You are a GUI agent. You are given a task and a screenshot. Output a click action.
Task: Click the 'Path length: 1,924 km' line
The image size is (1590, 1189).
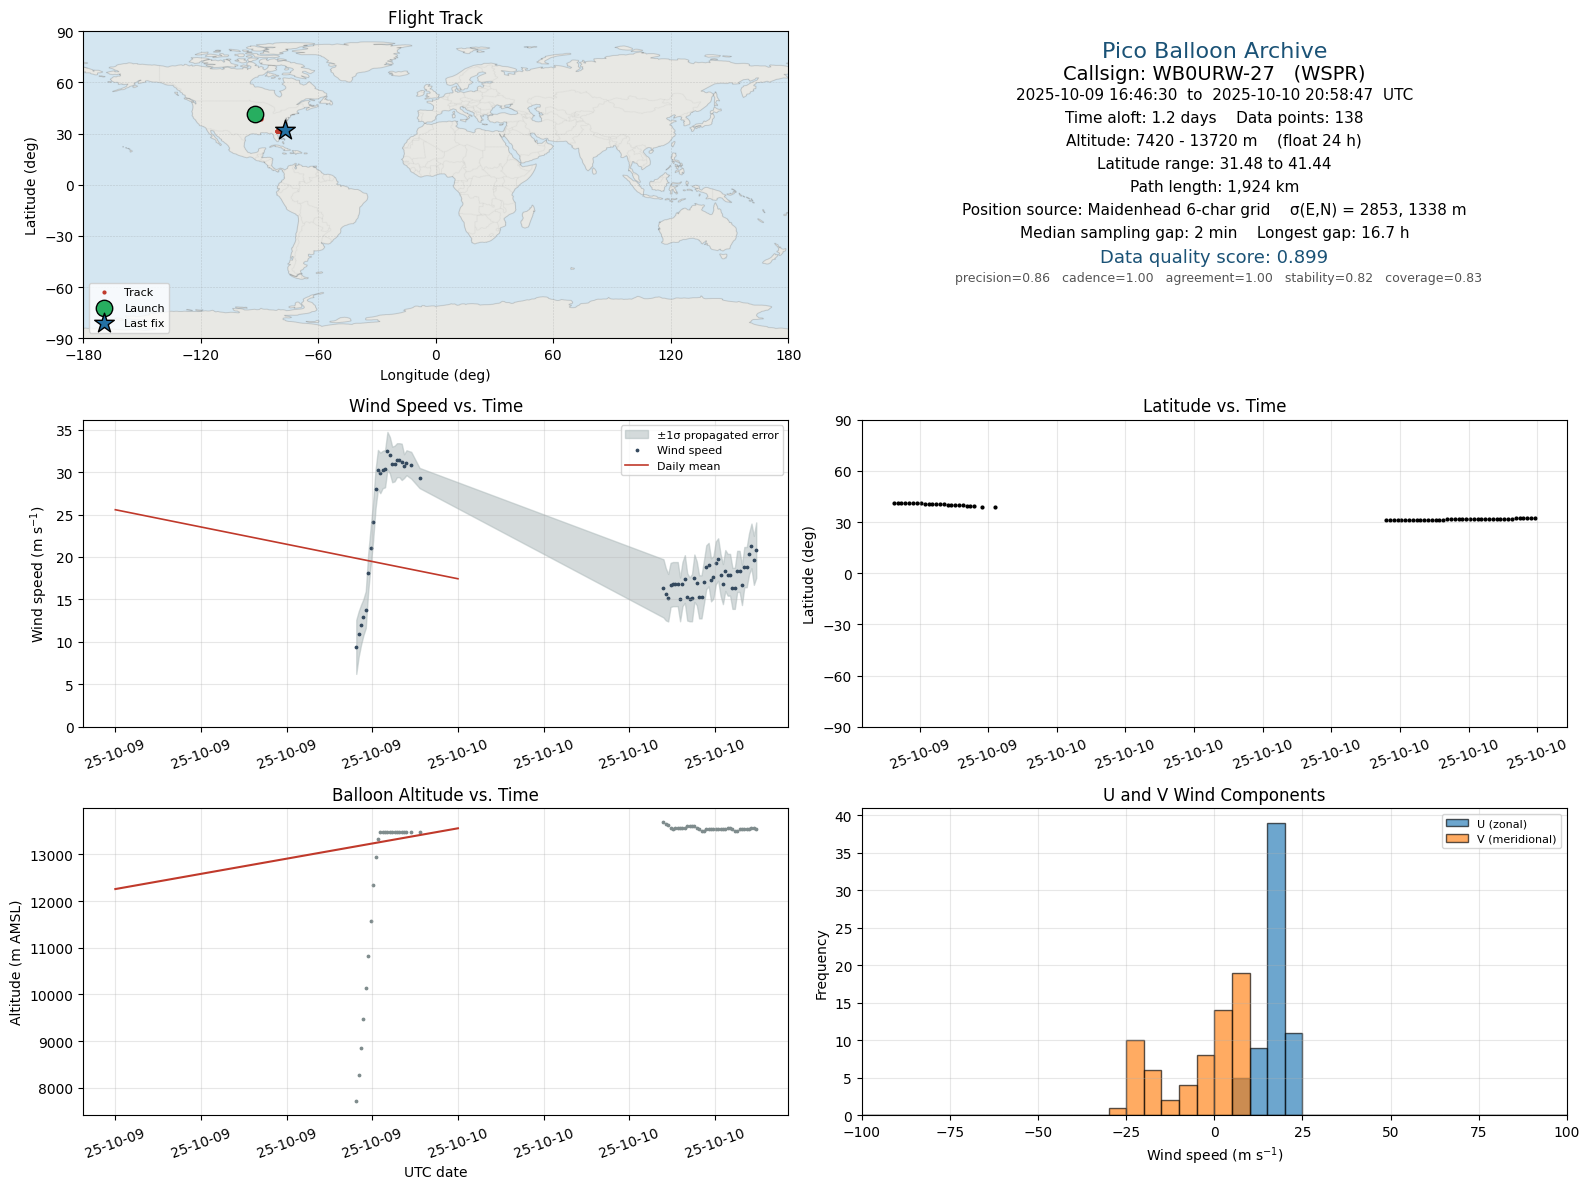tap(1214, 187)
